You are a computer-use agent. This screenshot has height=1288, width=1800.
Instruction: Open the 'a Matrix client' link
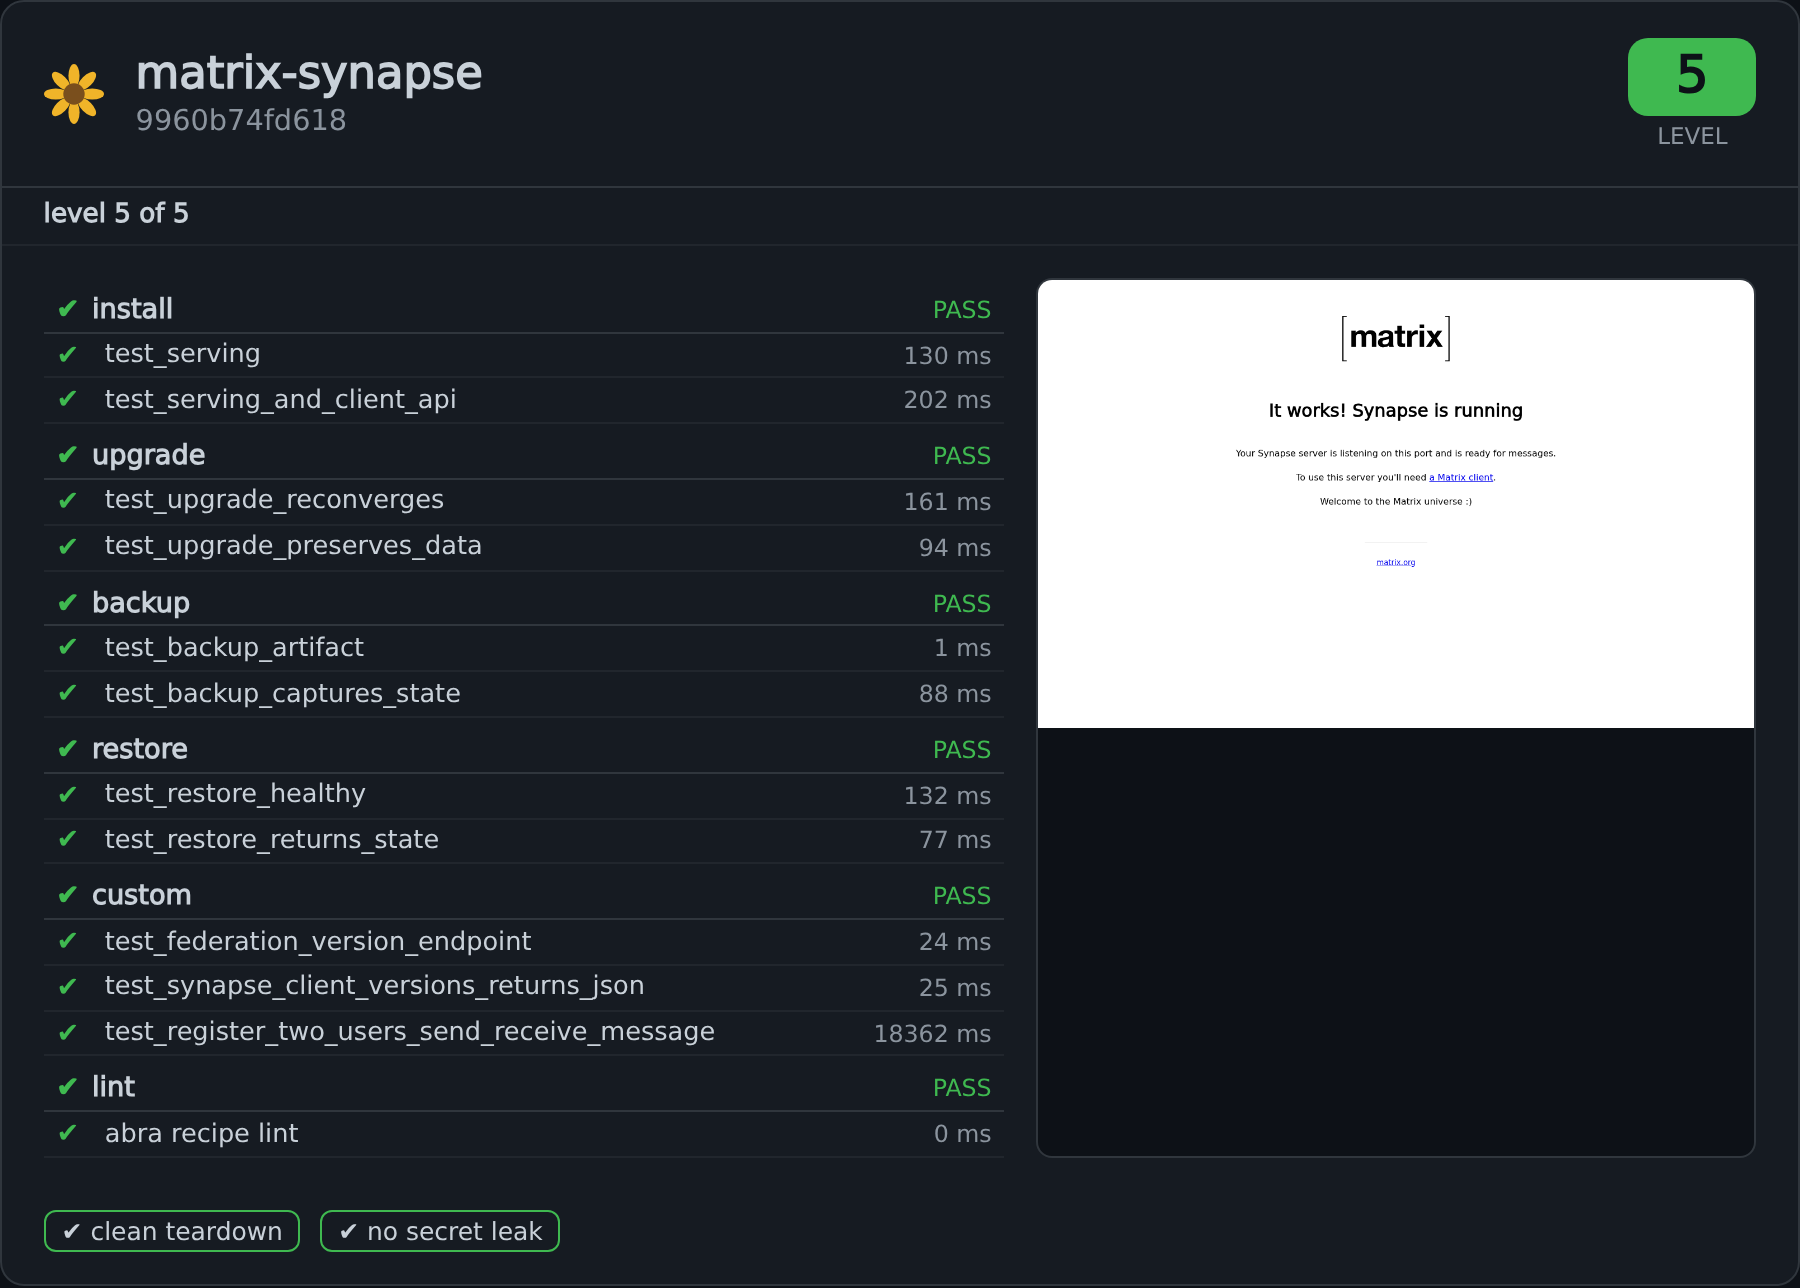tap(1461, 478)
